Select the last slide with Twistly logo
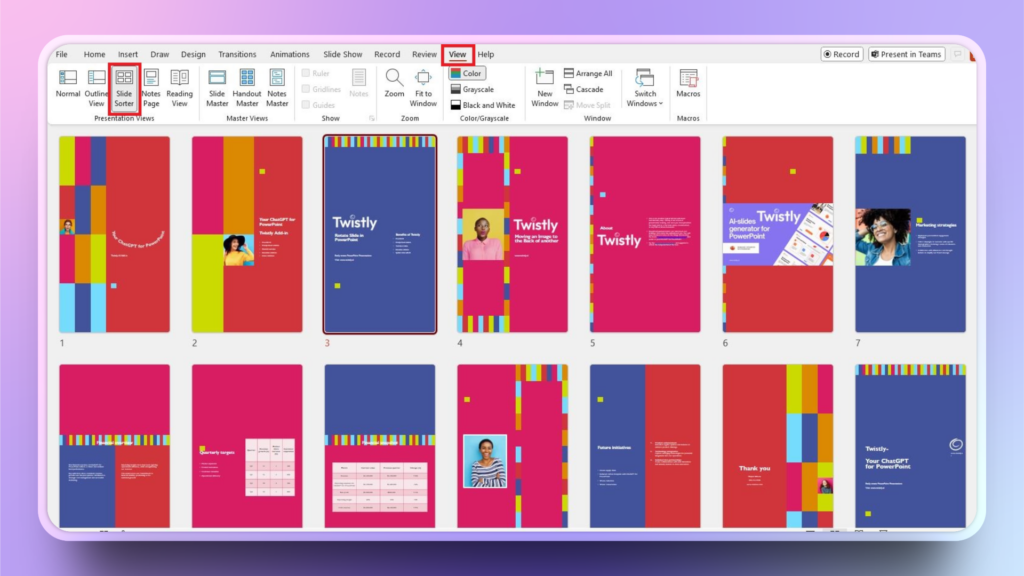1024x576 pixels. point(910,446)
